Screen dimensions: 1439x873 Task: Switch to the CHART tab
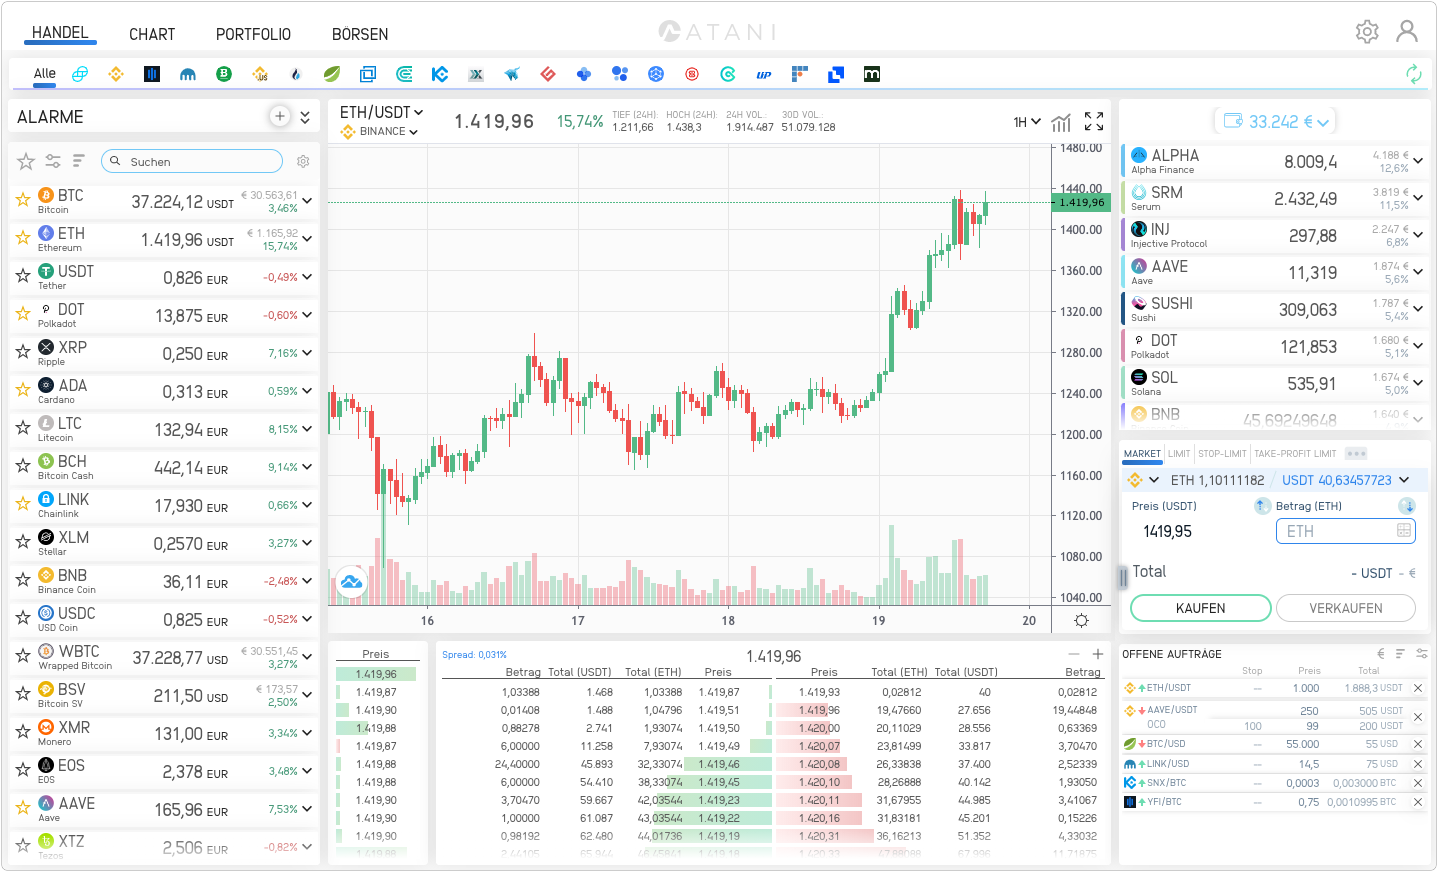152,34
